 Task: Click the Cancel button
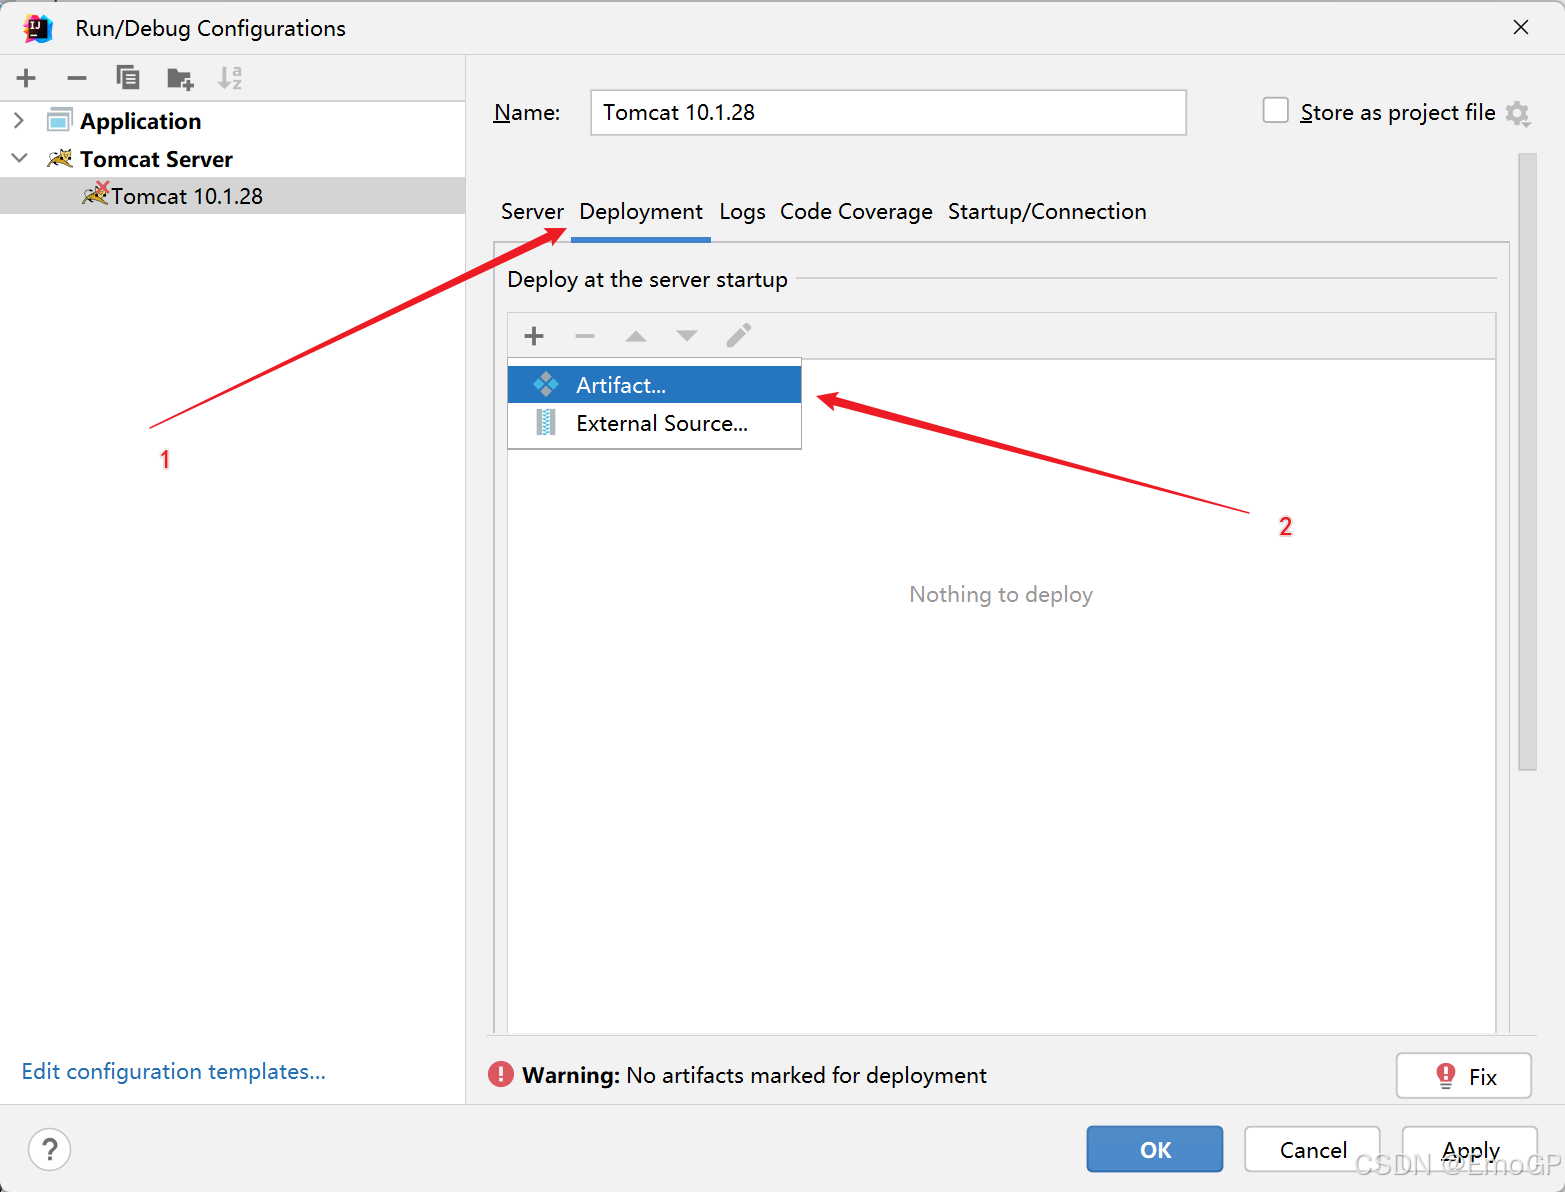[x=1312, y=1149]
